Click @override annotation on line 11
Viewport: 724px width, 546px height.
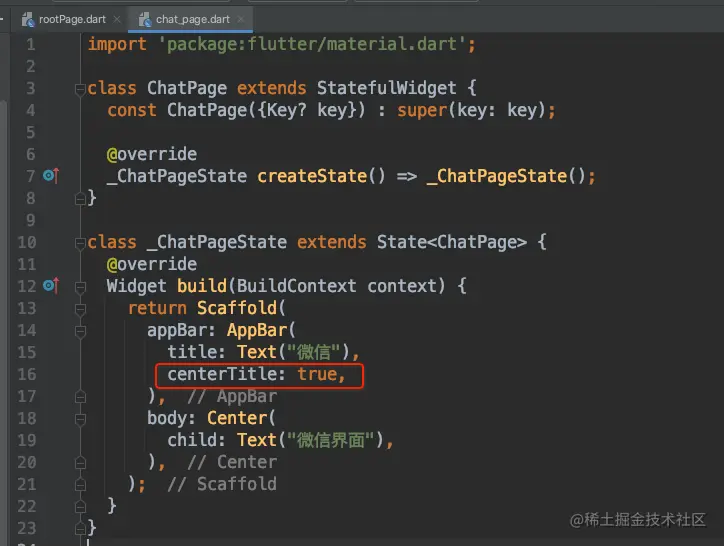152,264
